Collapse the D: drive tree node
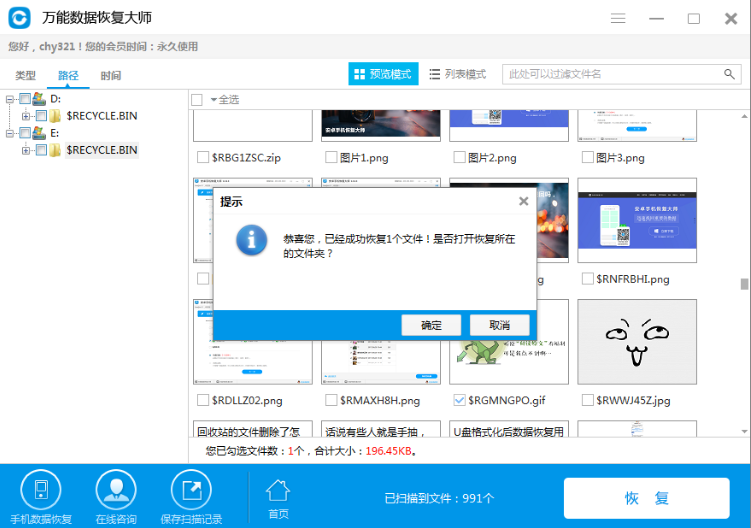Viewport: 751px width, 528px height. pos(10,99)
